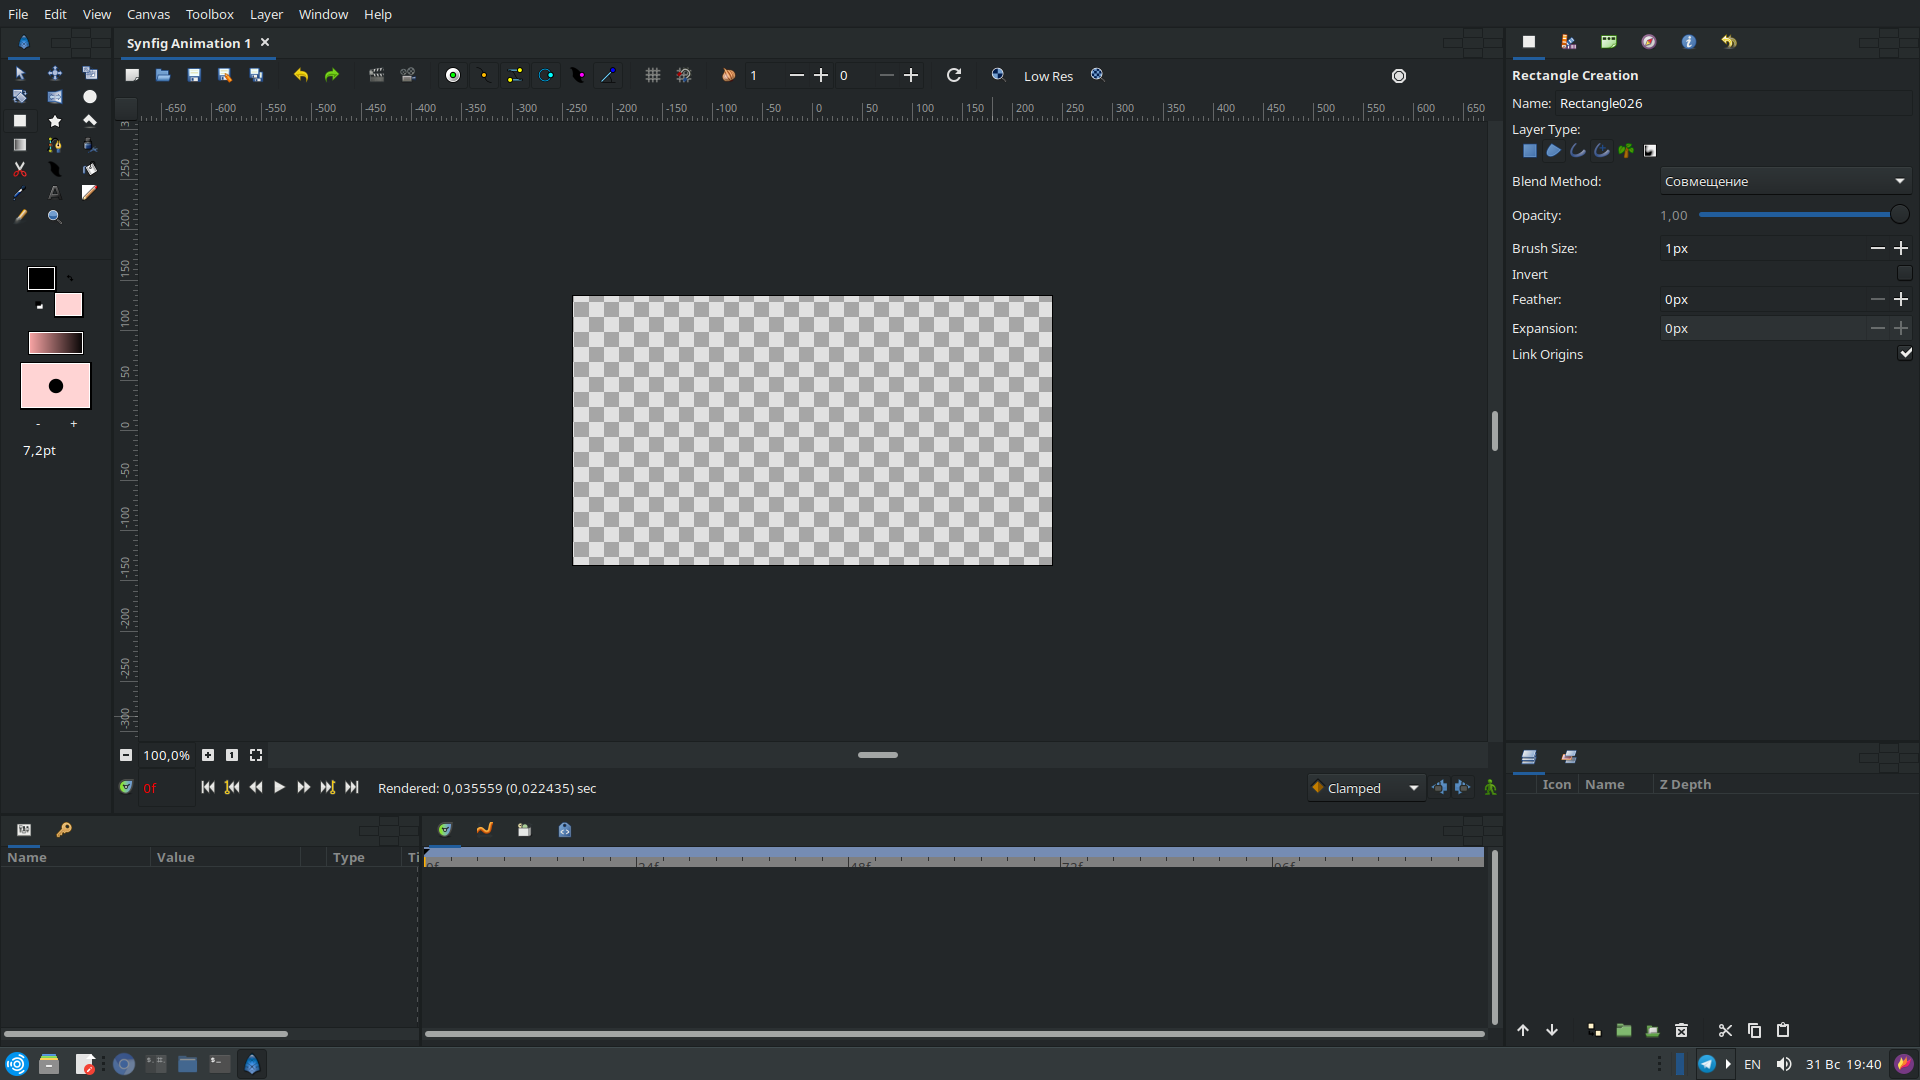Select the Text tool

pyautogui.click(x=55, y=192)
